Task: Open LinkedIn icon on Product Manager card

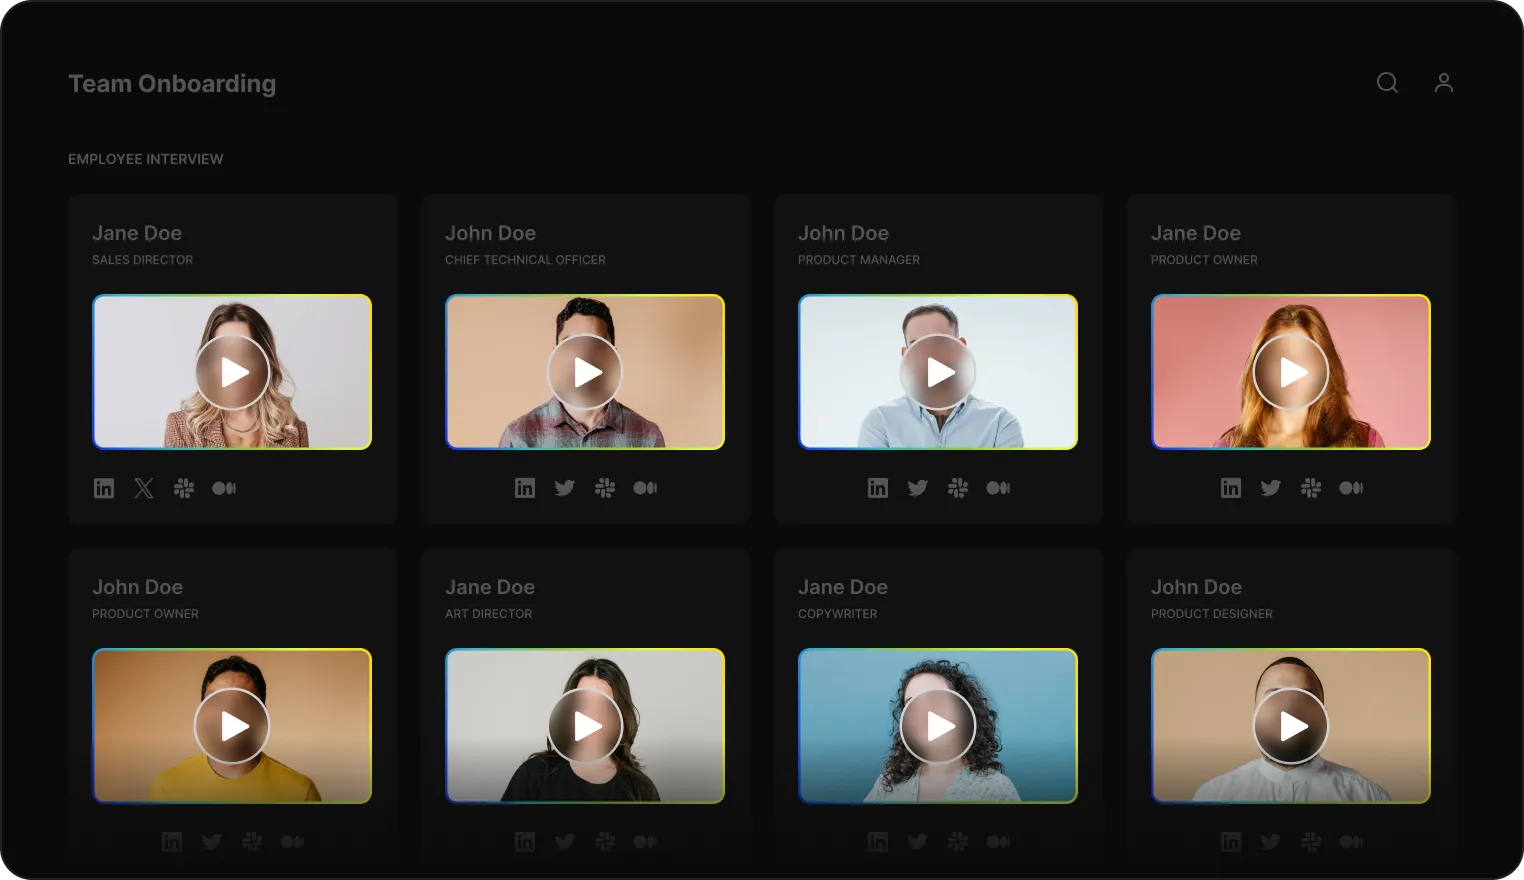Action: [878, 488]
